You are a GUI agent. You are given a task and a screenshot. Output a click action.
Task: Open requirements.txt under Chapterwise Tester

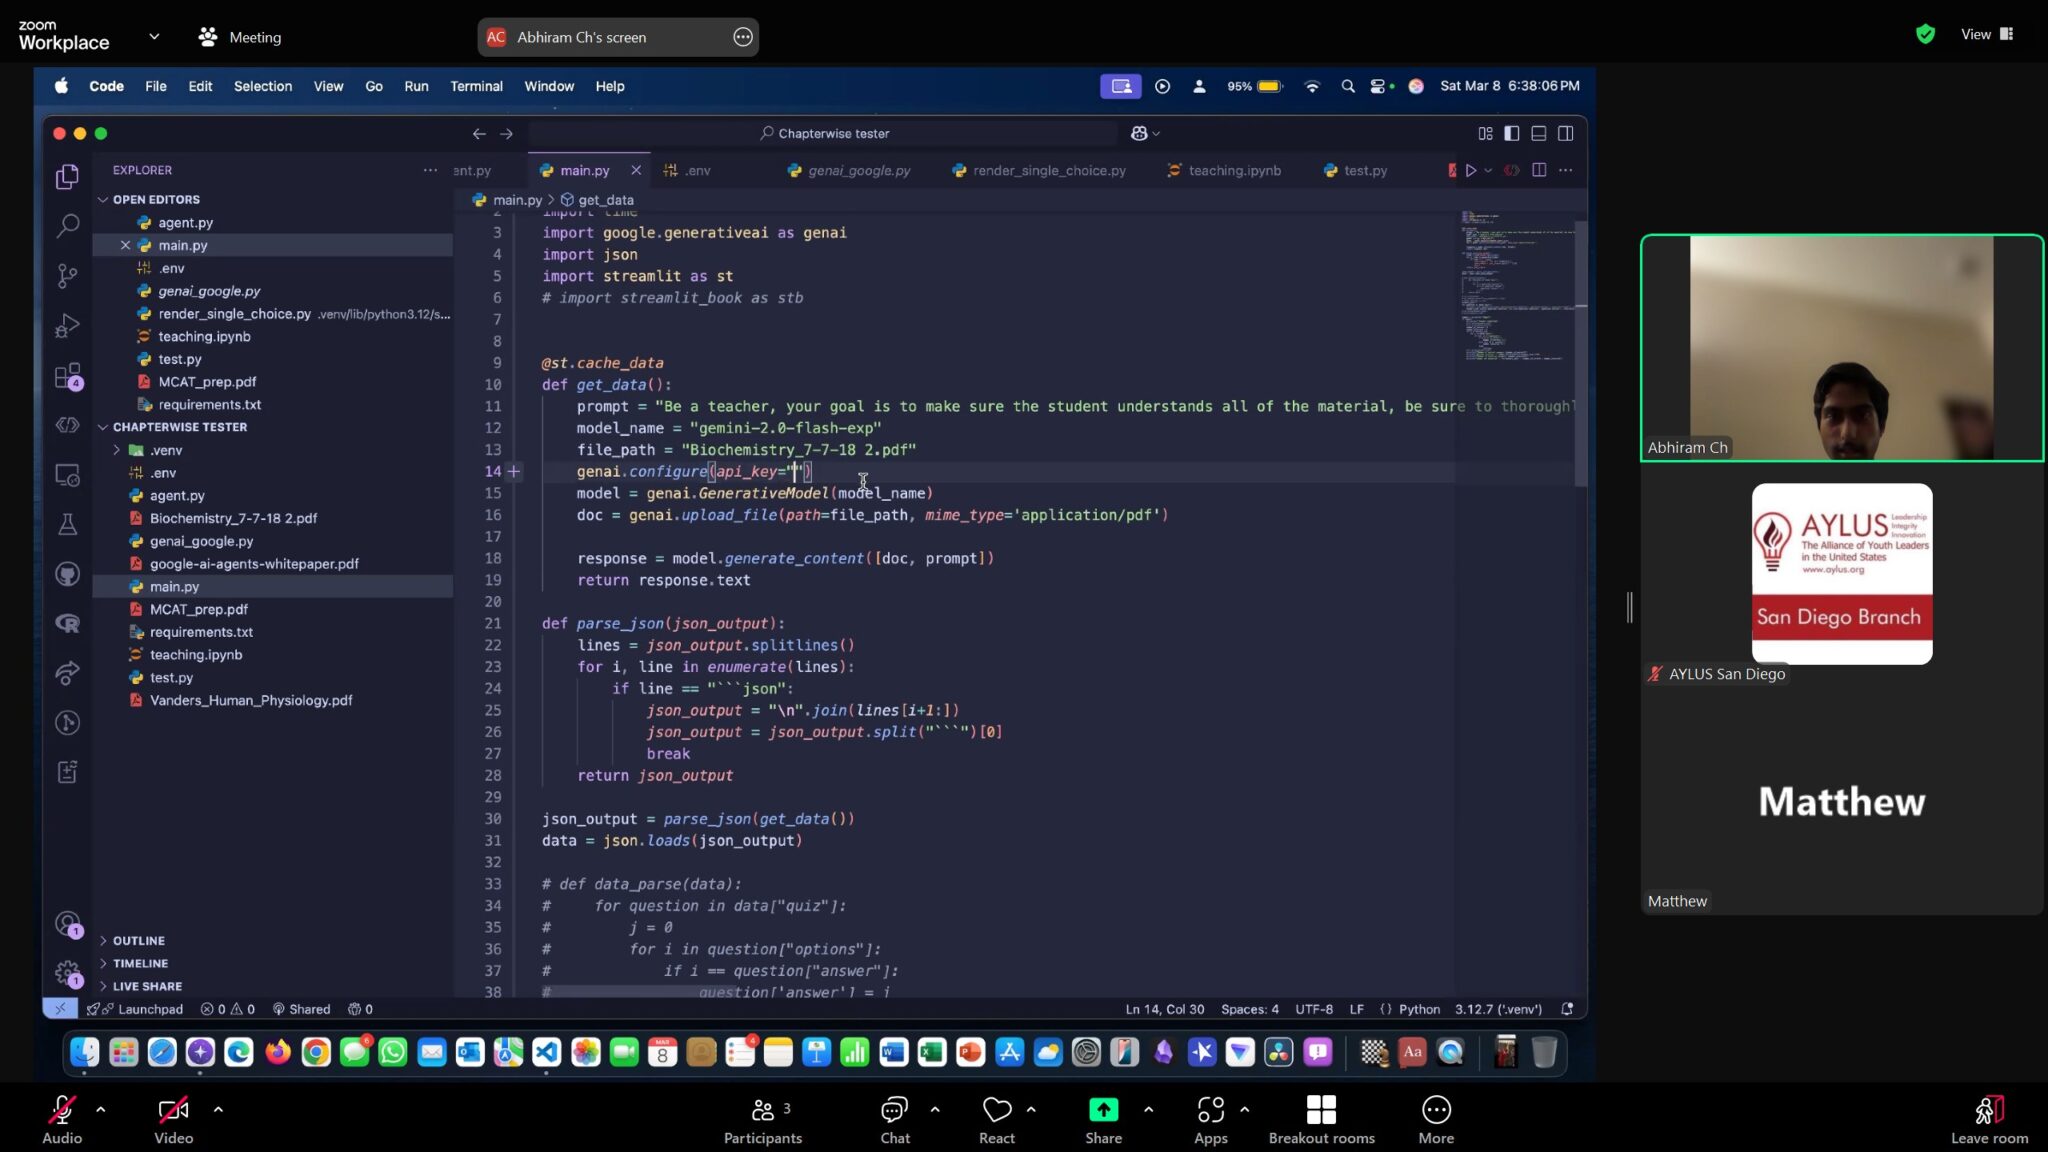tap(200, 632)
